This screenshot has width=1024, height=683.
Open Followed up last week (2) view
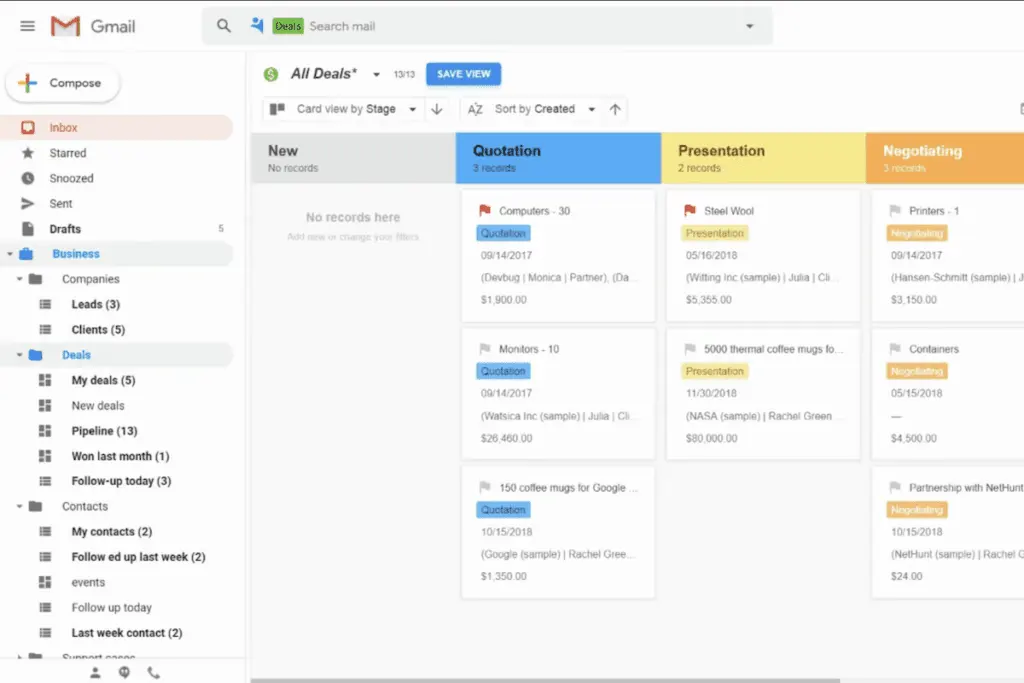pyautogui.click(x=138, y=557)
